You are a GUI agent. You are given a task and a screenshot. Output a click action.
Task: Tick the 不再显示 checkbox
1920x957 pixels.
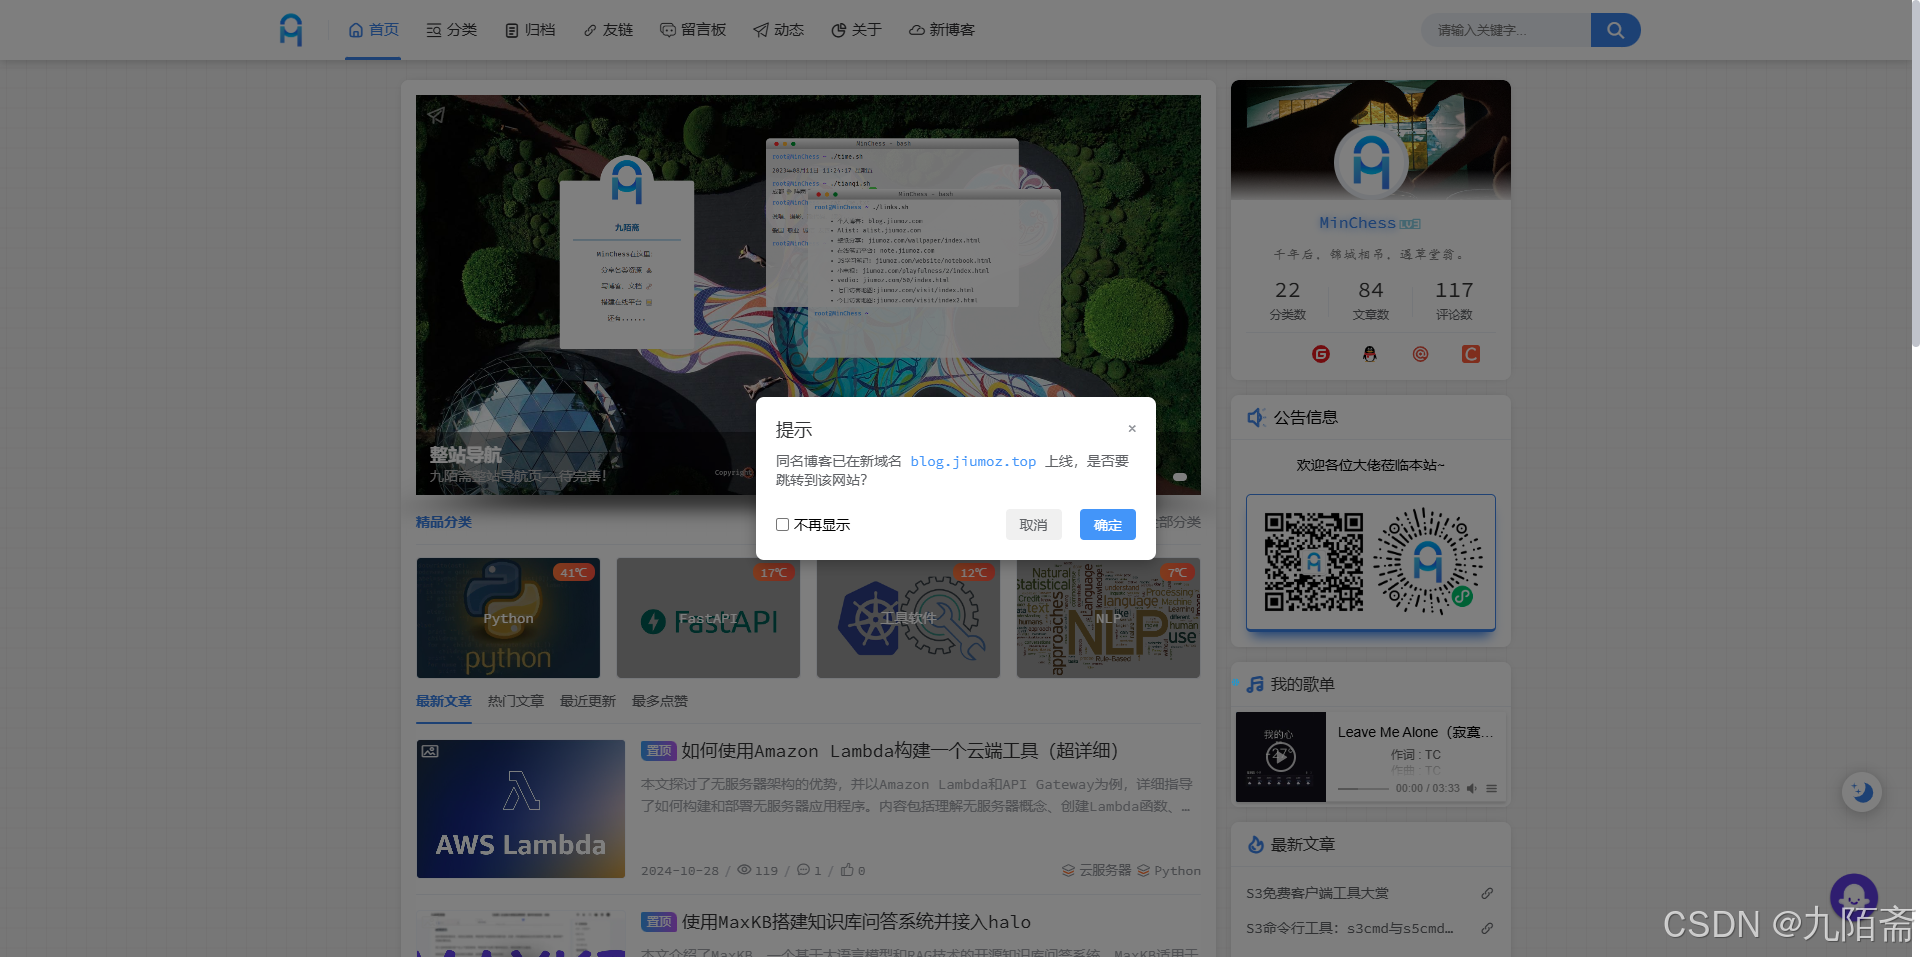coord(782,525)
